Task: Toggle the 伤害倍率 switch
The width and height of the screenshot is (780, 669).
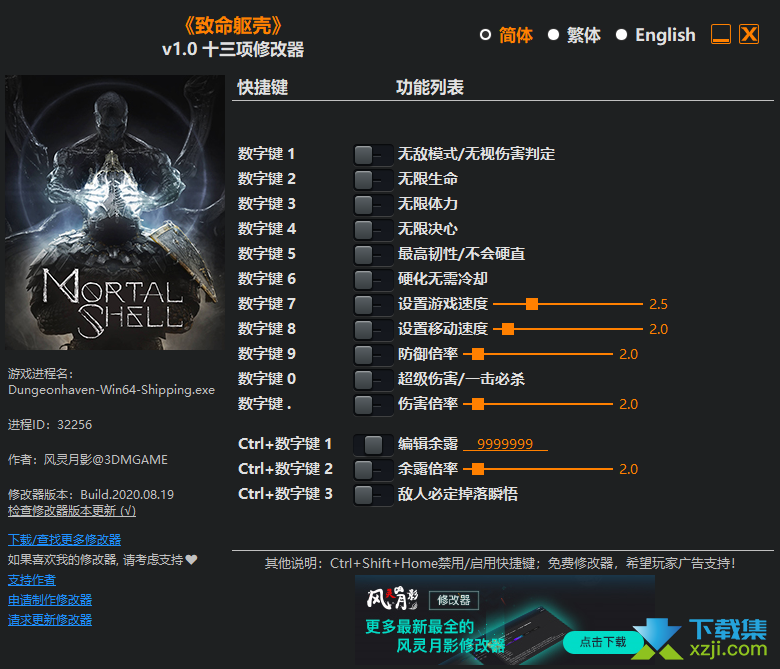Action: (373, 405)
